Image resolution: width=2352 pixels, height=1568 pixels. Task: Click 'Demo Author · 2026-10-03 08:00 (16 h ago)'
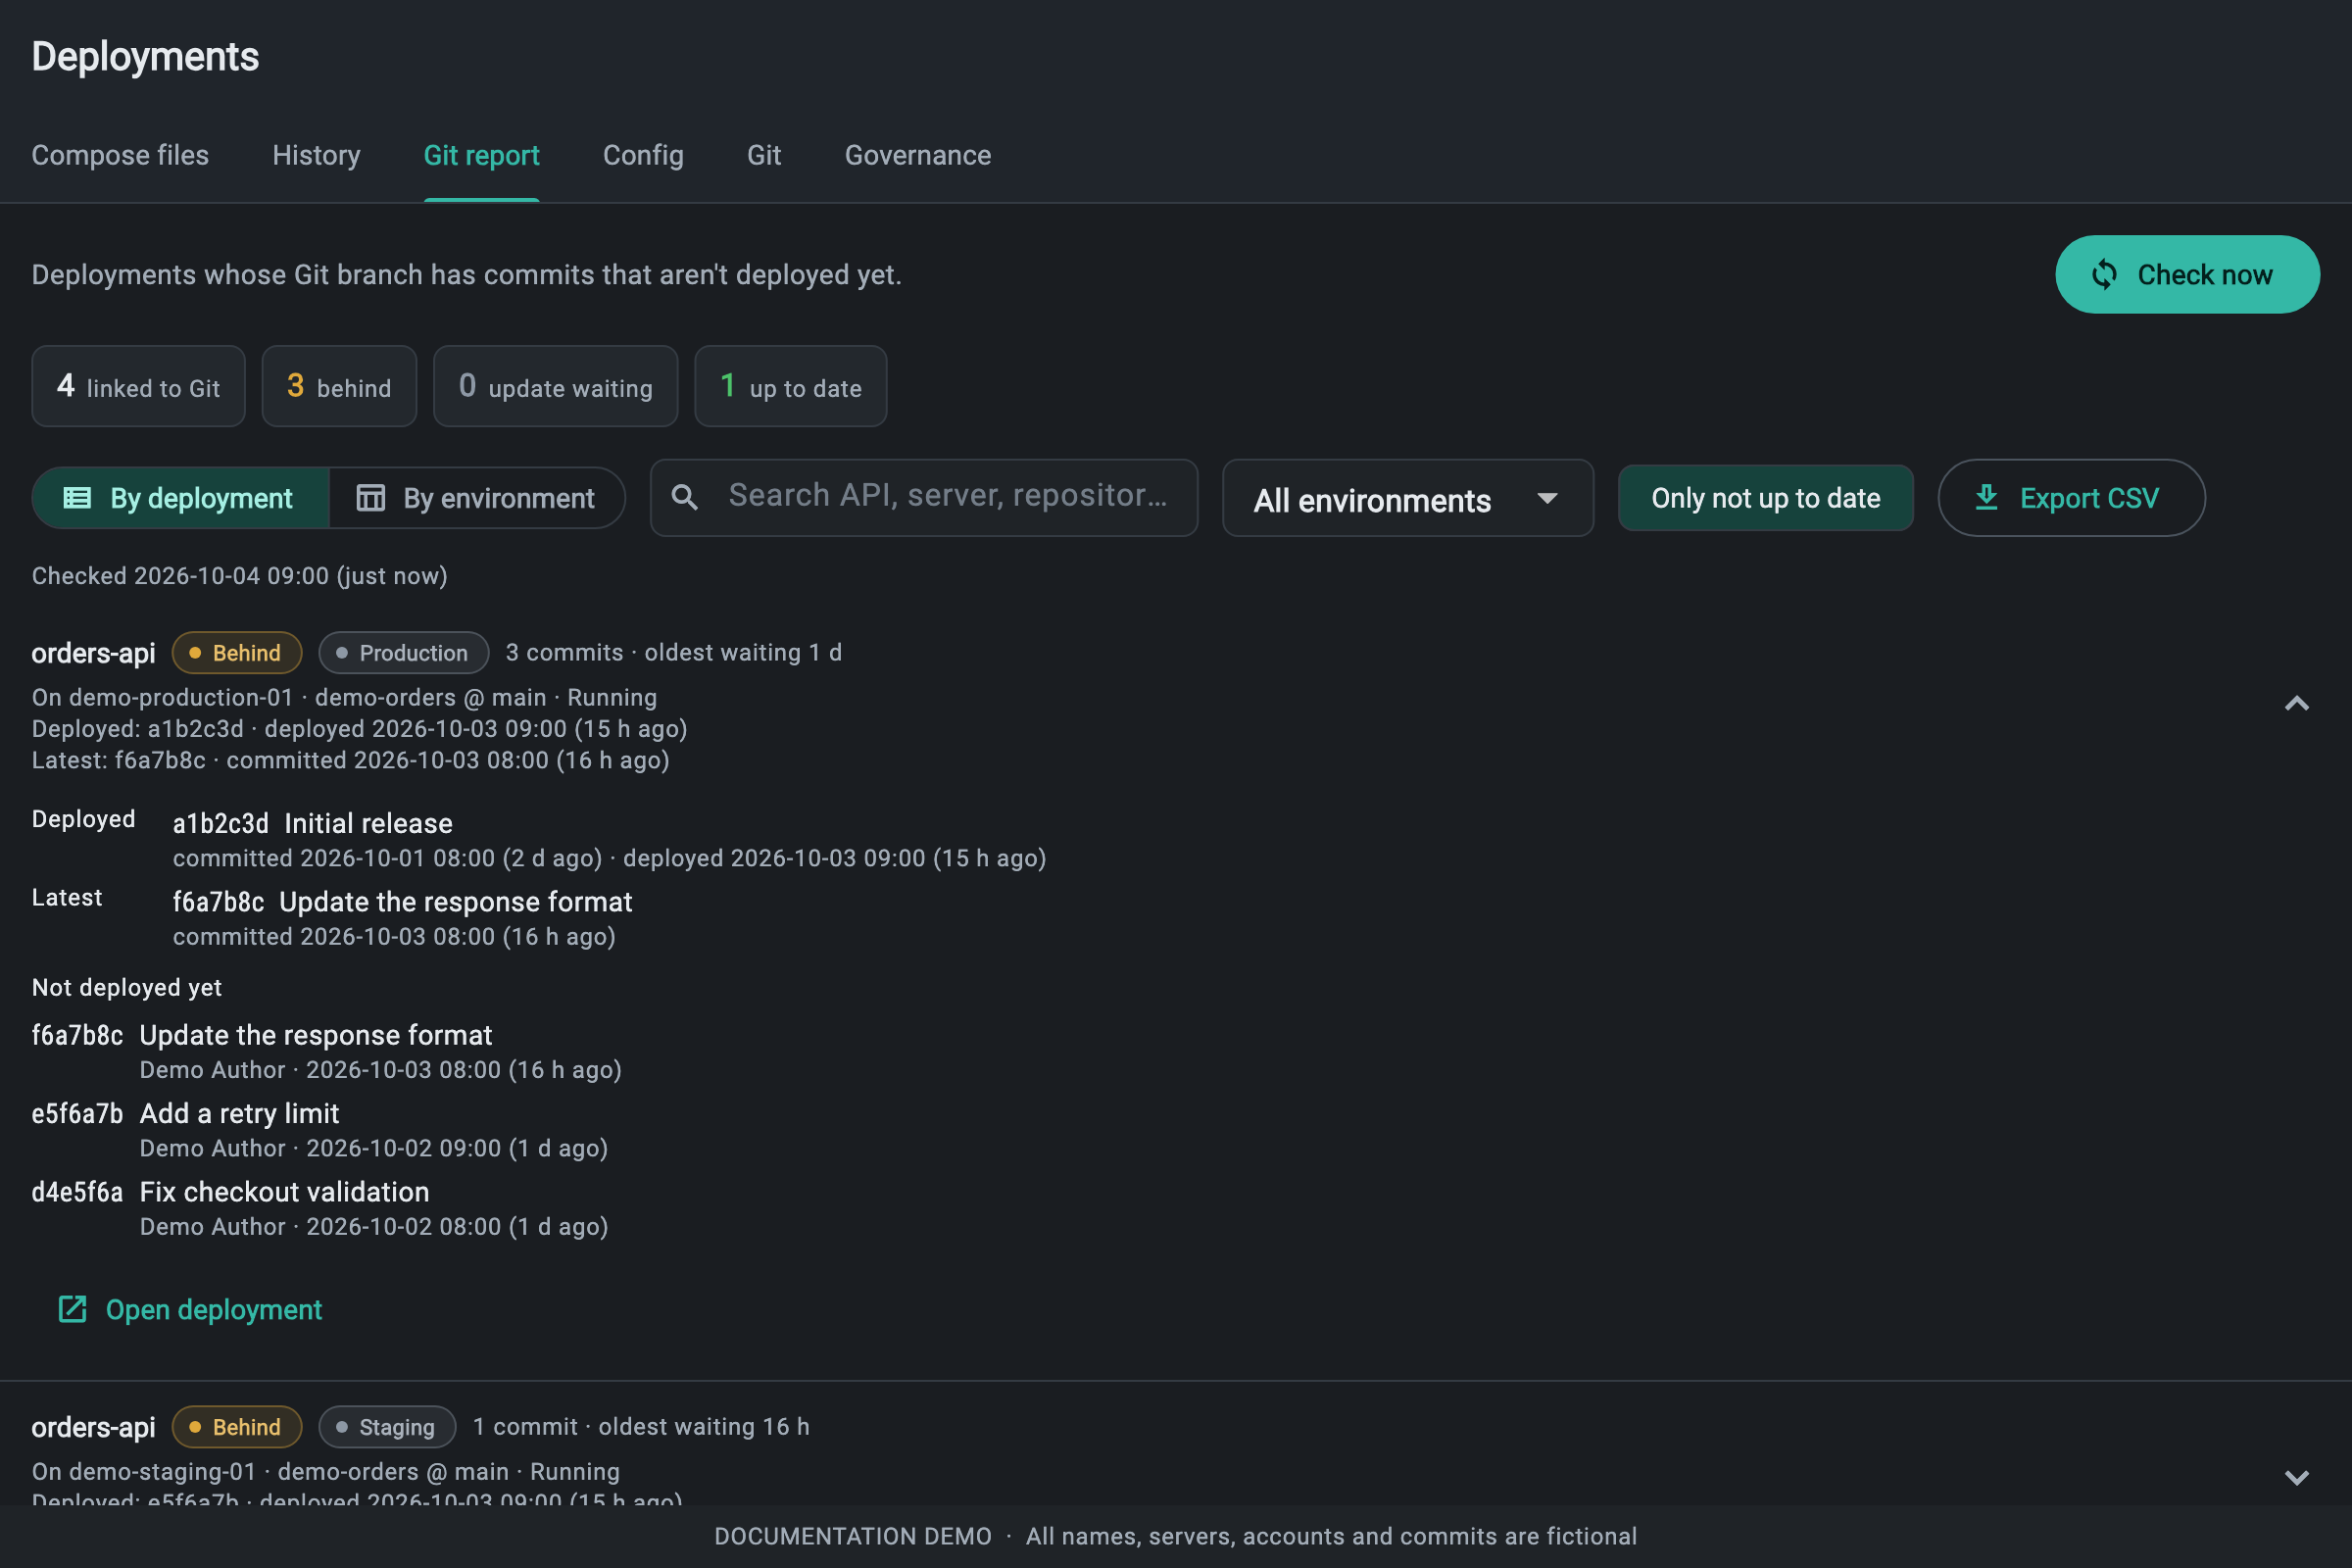[381, 1069]
